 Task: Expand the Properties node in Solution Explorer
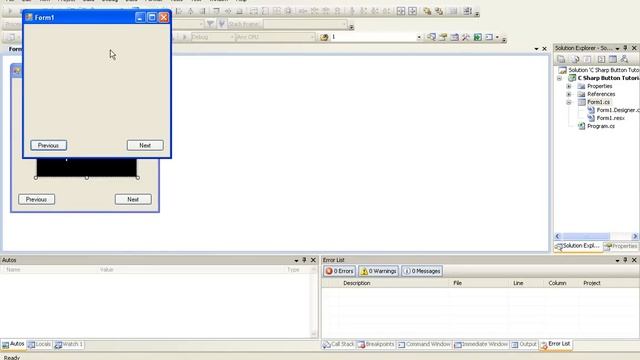point(569,86)
